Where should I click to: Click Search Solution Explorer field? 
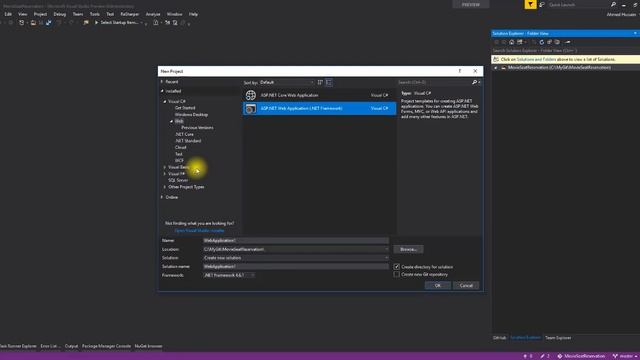565,51
